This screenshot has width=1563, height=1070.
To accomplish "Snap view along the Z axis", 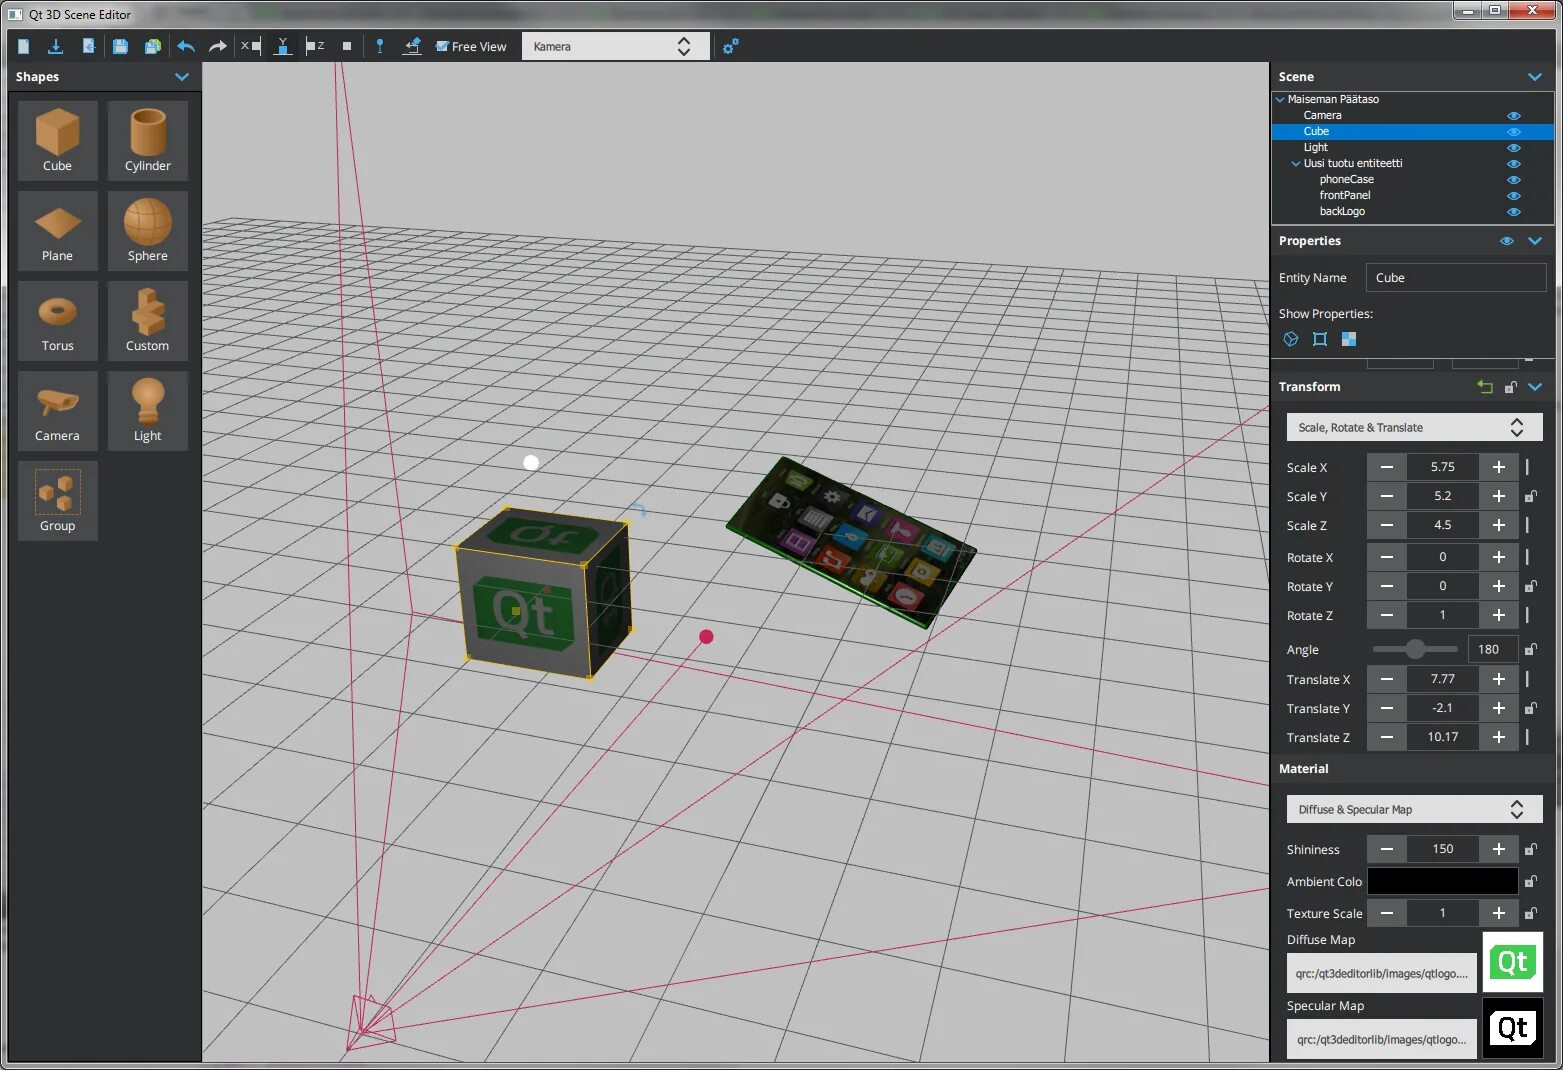I will click(315, 46).
